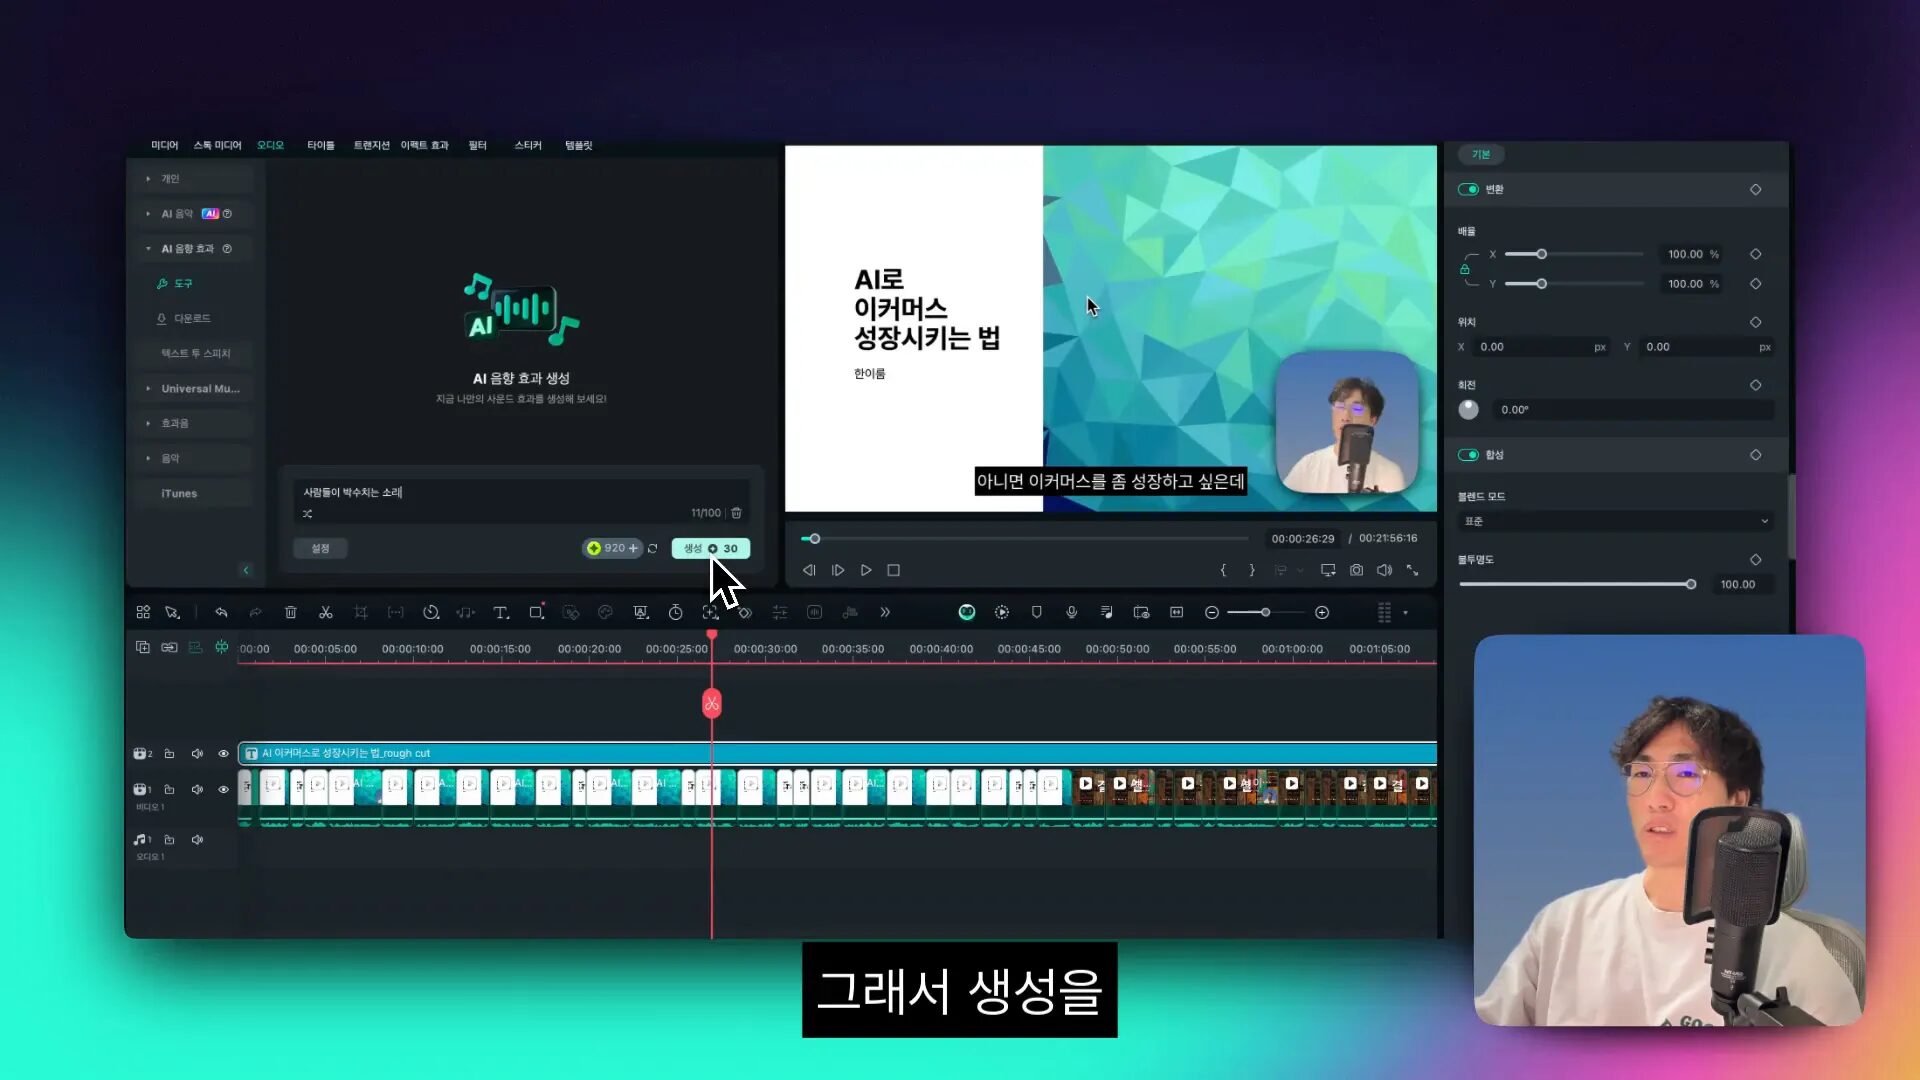The width and height of the screenshot is (1920, 1080).
Task: Toggle the 합성 panel switch
Action: coord(1468,454)
